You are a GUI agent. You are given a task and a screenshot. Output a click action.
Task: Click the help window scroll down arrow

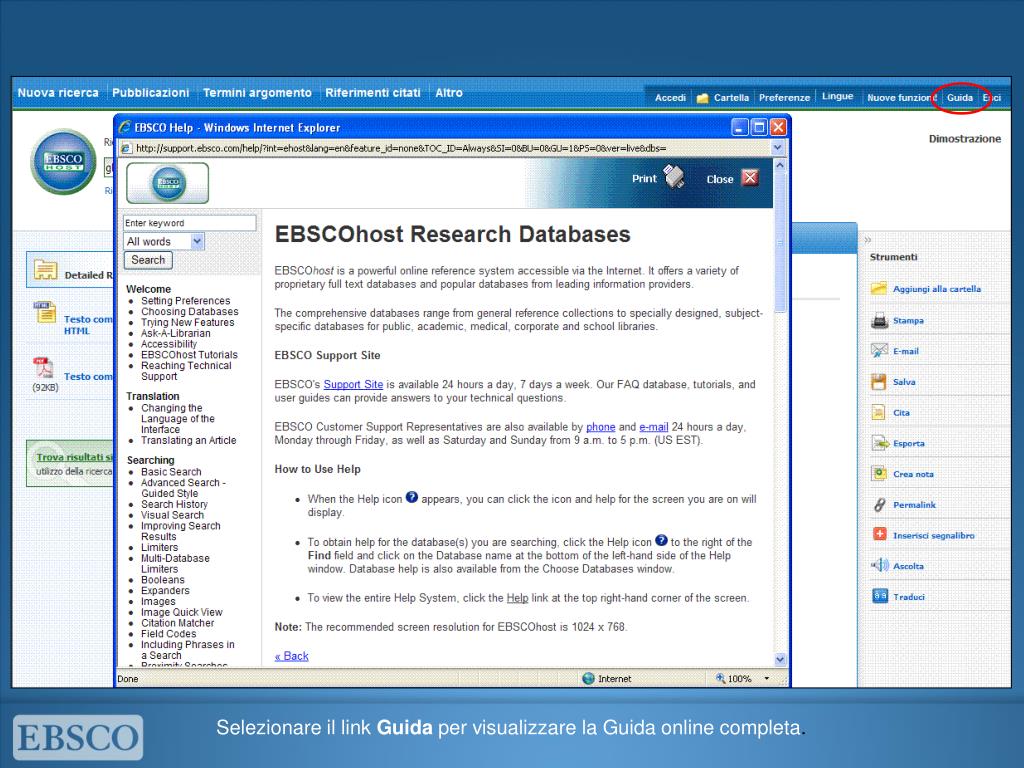(780, 659)
